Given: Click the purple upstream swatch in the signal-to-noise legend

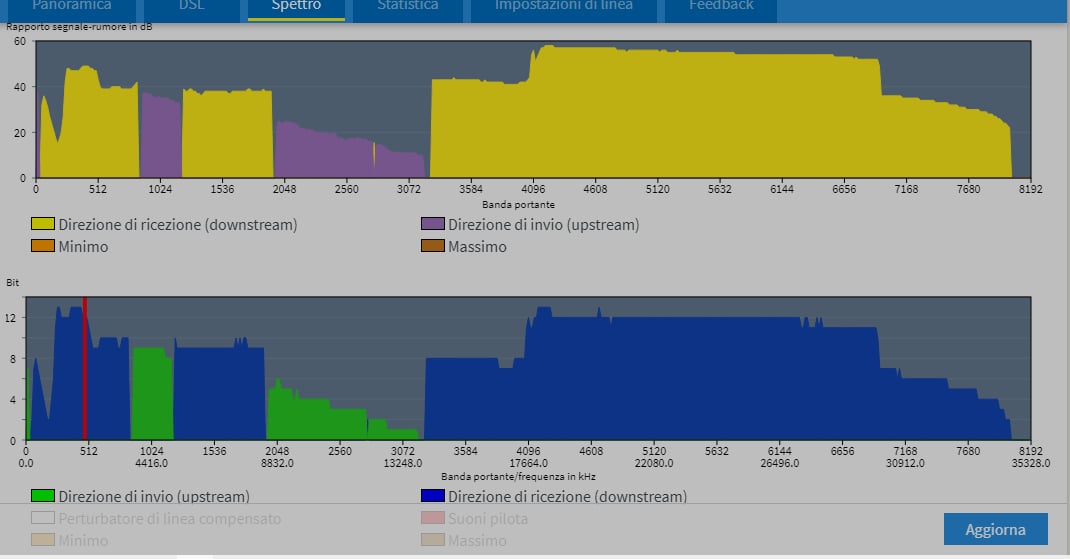Looking at the screenshot, I should pos(433,225).
